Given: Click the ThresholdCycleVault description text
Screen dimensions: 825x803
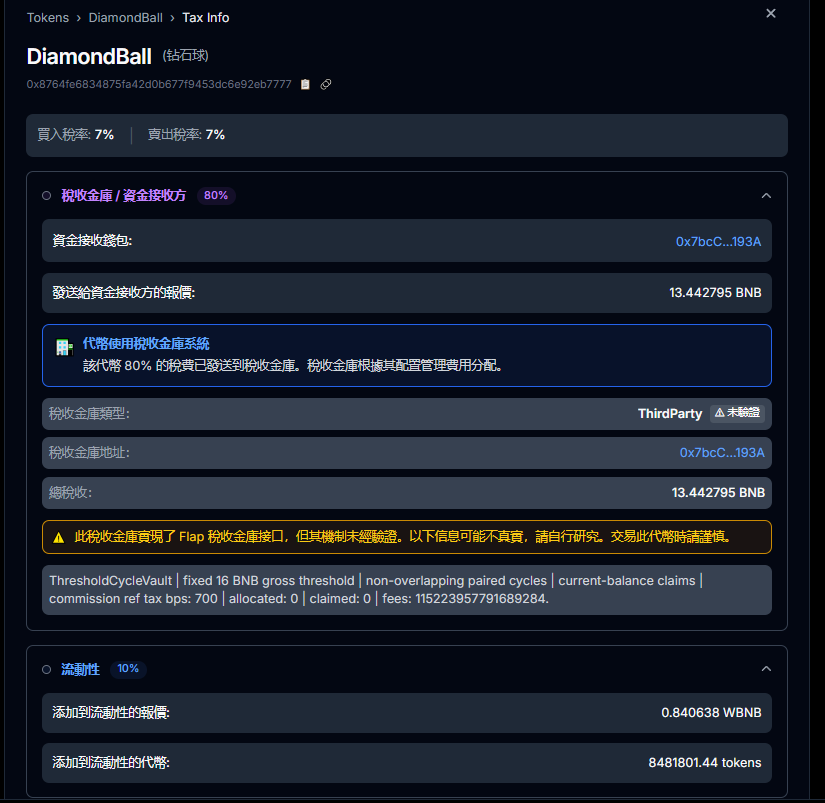Looking at the screenshot, I should [x=376, y=589].
